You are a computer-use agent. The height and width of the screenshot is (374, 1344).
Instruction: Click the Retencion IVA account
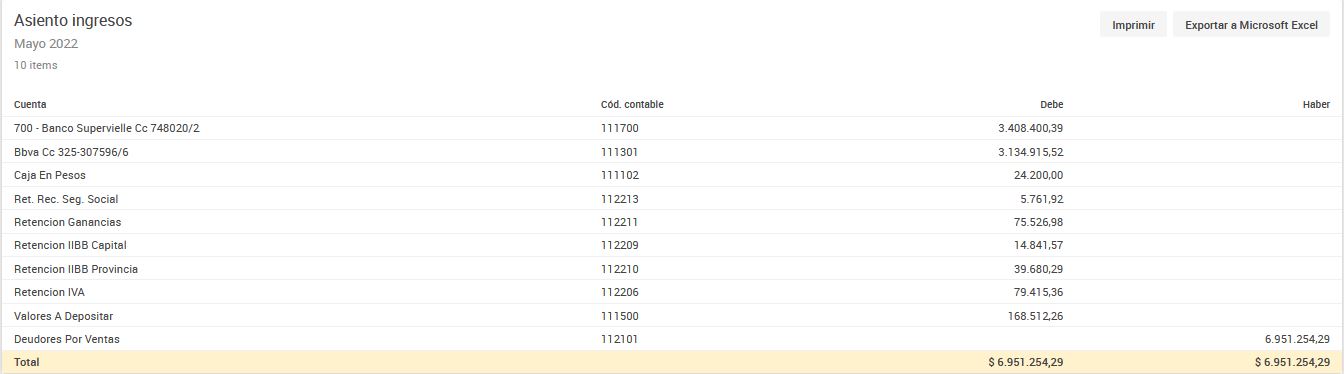pyautogui.click(x=49, y=292)
